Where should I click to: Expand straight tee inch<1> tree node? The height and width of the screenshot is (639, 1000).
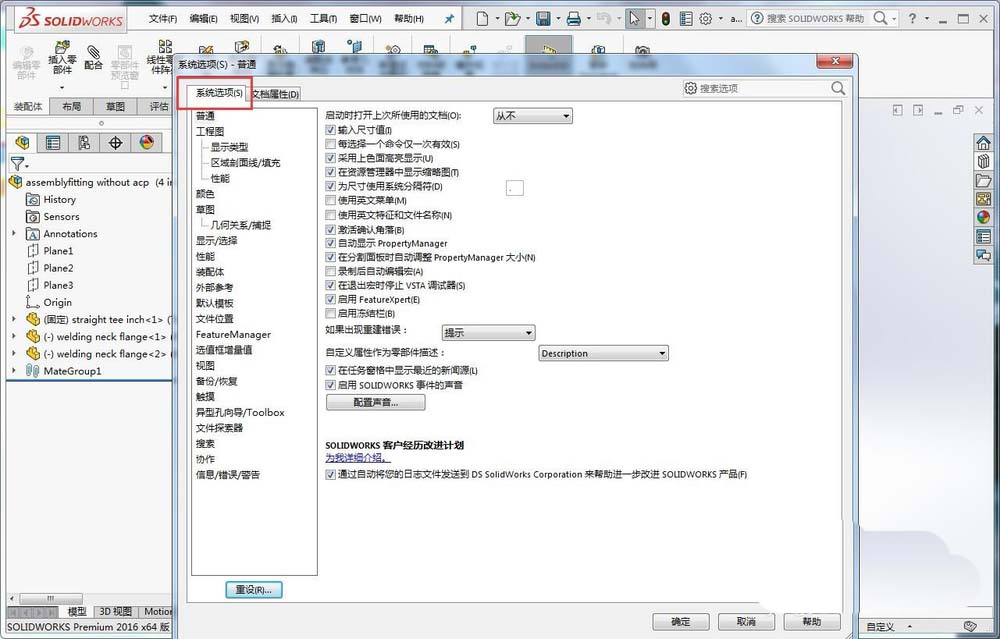point(14,319)
